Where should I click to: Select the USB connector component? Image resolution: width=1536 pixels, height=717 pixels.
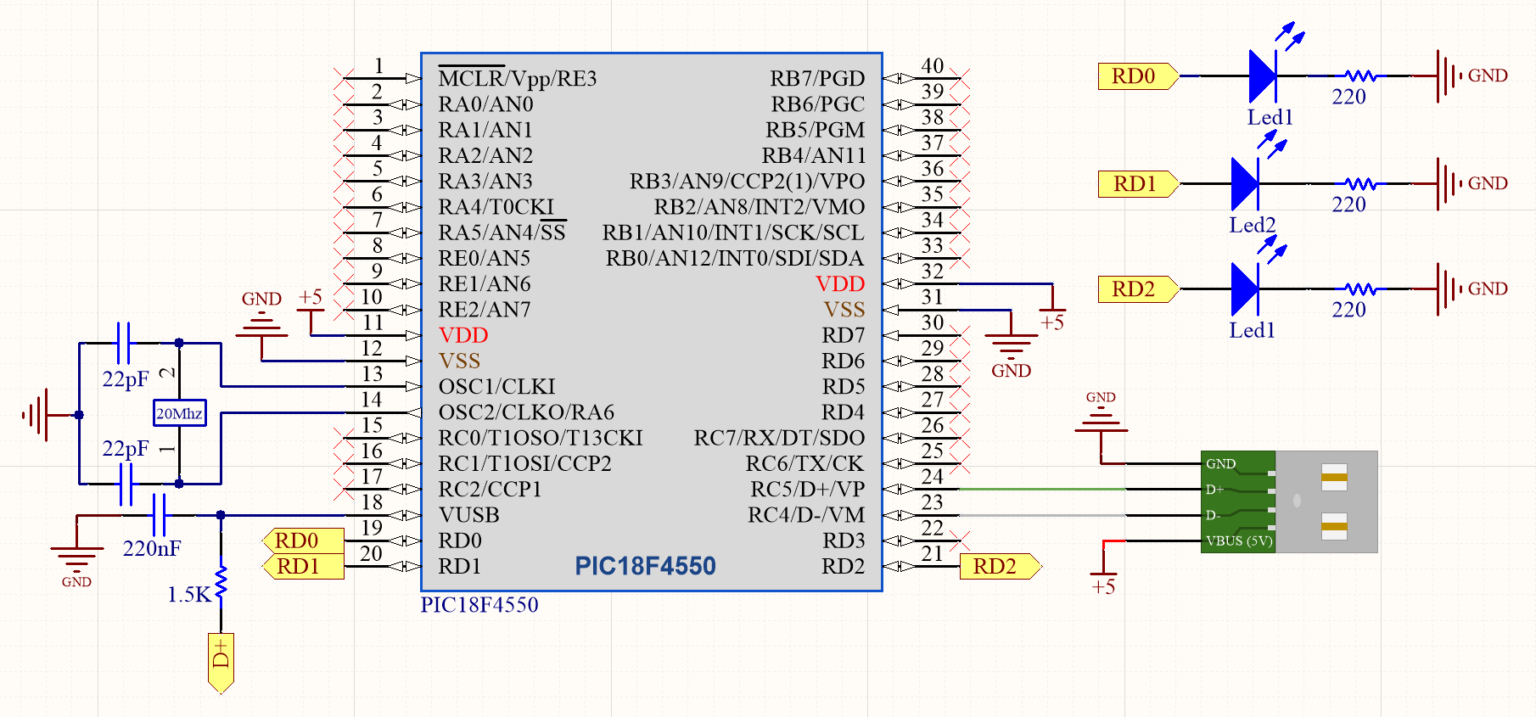(x=1290, y=502)
